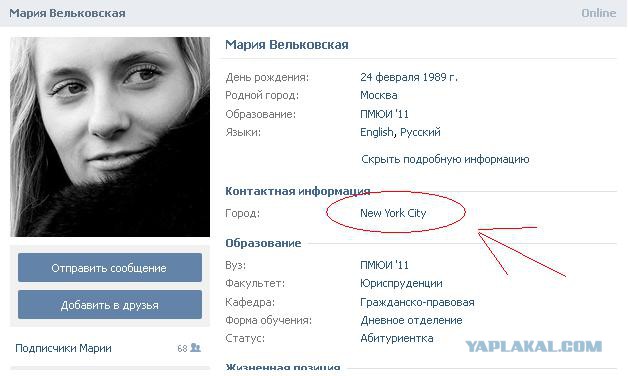
Task: Click the Мария Вельковская title in the header bar
Action: [67, 13]
